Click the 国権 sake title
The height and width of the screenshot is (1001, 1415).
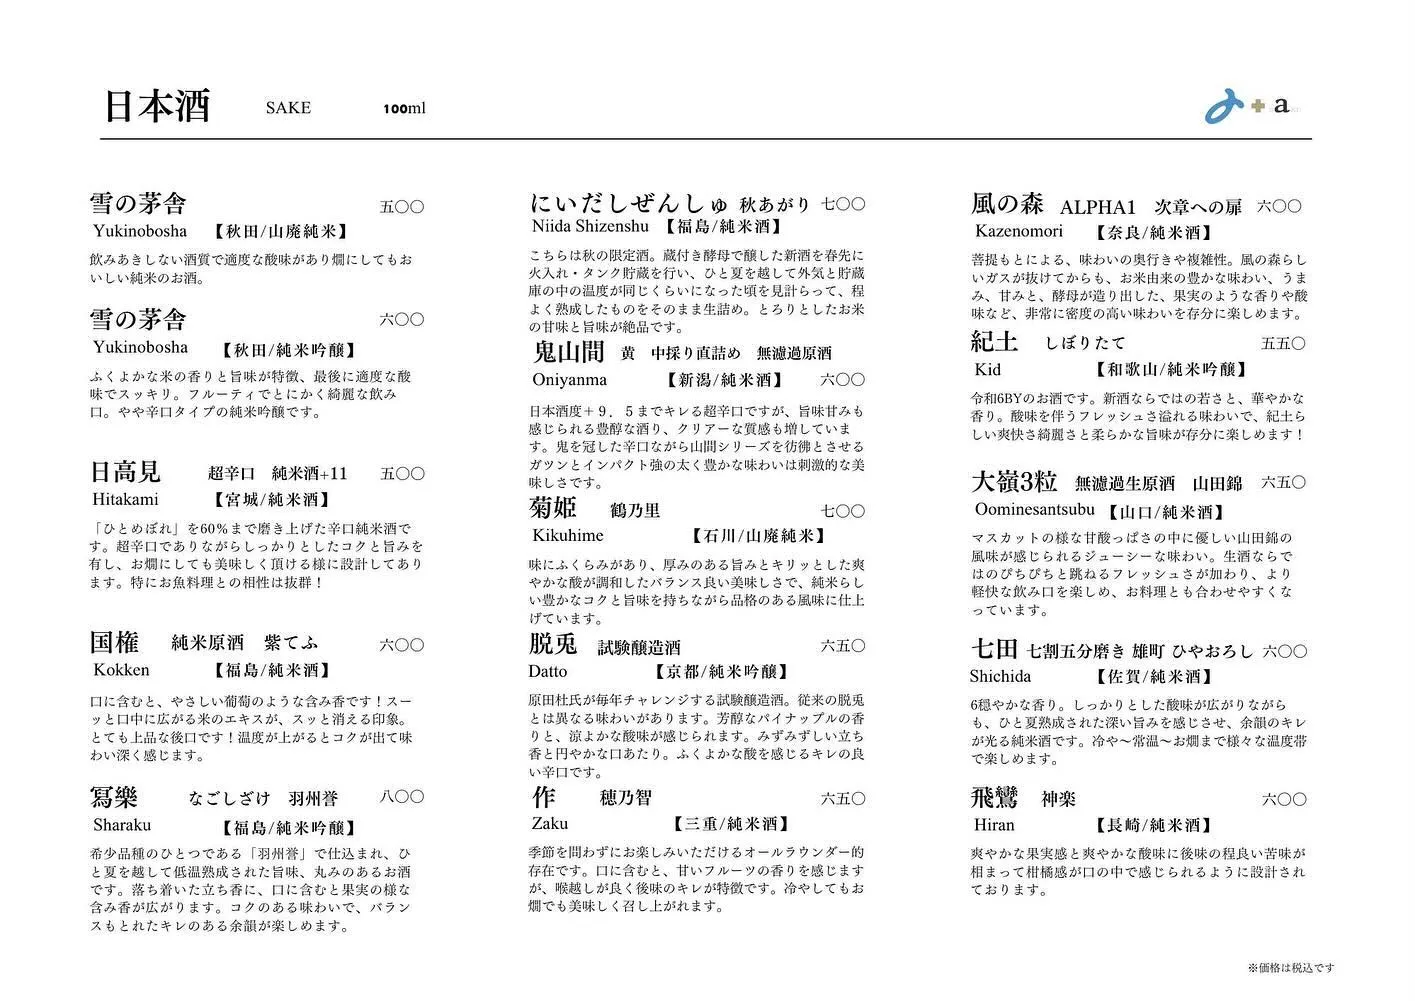point(115,642)
